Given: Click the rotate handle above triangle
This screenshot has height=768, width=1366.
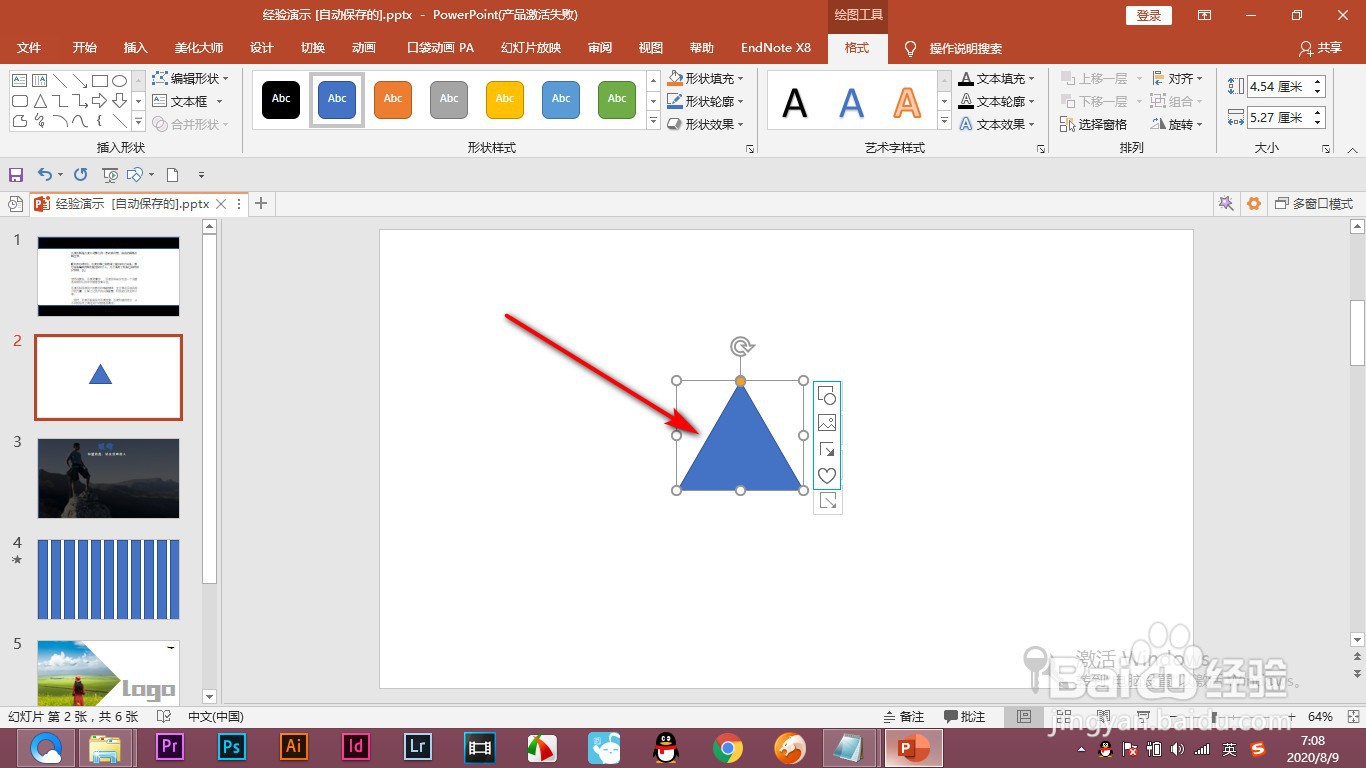Looking at the screenshot, I should click(x=741, y=347).
